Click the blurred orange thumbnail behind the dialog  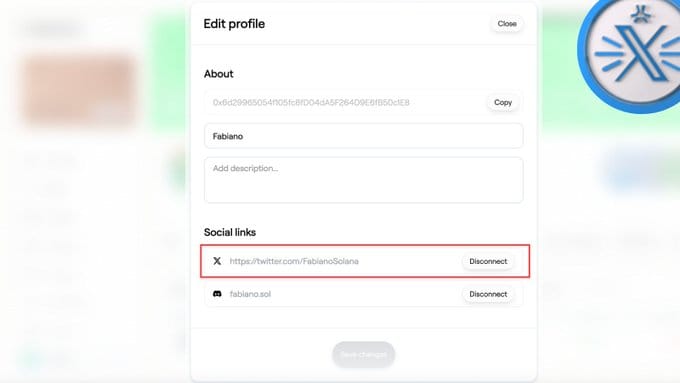[x=79, y=89]
